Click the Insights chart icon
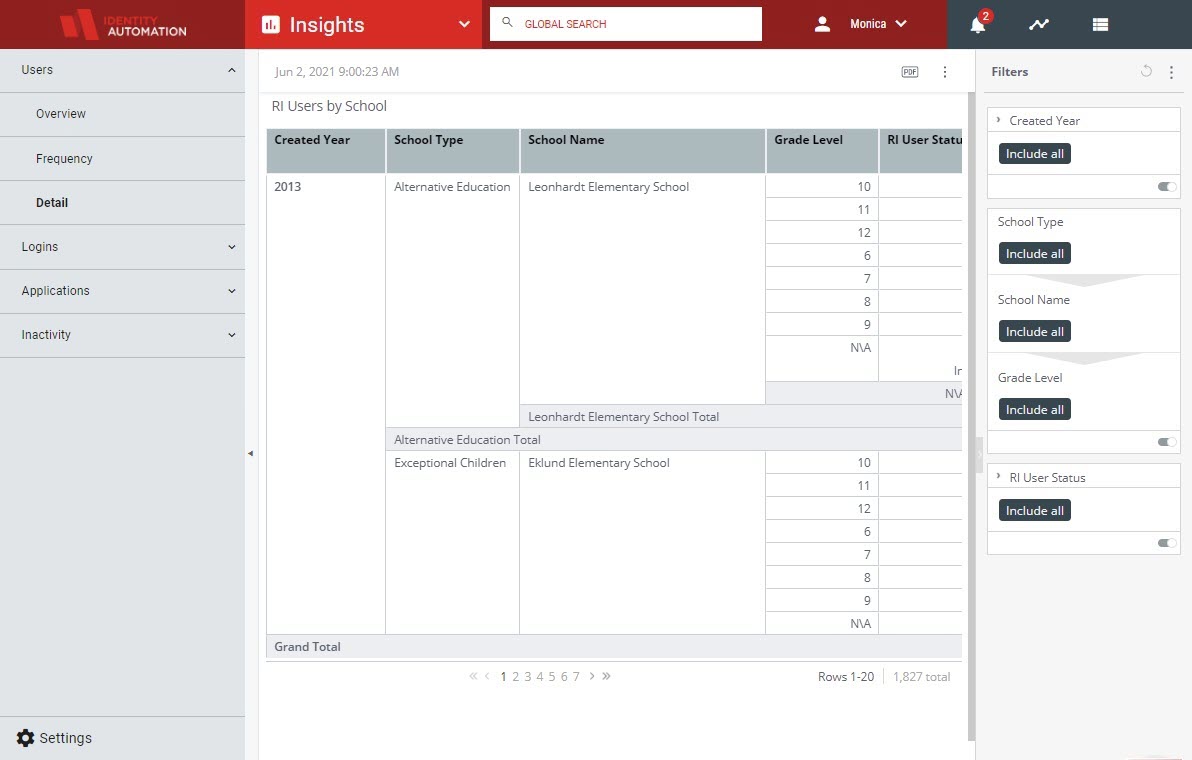Viewport: 1192px width, 760px height. 271,24
